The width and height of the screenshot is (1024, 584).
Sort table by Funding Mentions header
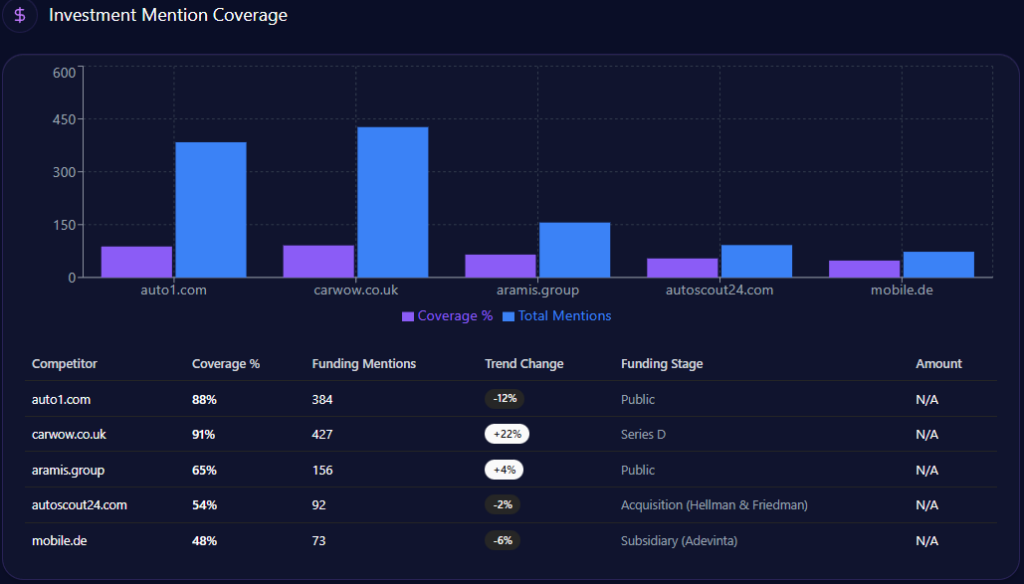[364, 364]
